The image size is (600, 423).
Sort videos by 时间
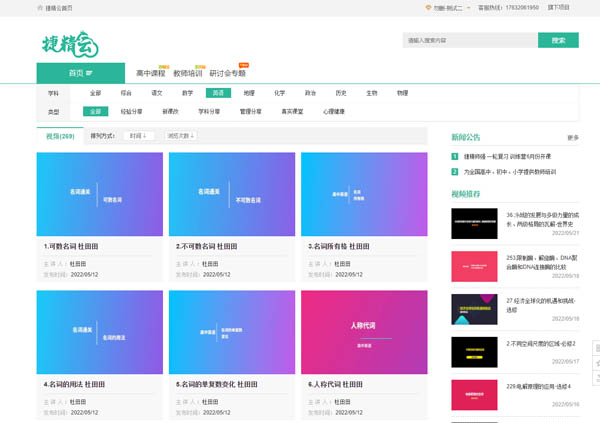[136, 135]
